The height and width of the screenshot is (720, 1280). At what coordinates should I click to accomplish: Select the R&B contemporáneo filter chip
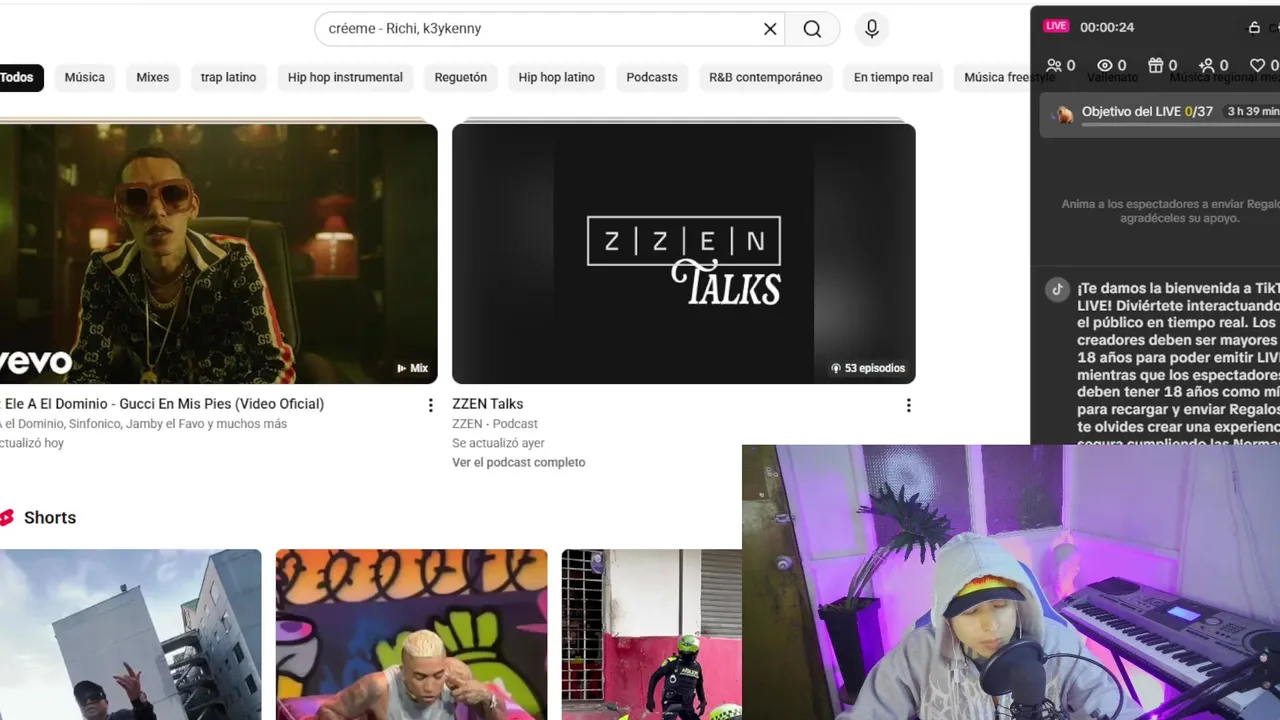[x=766, y=77]
